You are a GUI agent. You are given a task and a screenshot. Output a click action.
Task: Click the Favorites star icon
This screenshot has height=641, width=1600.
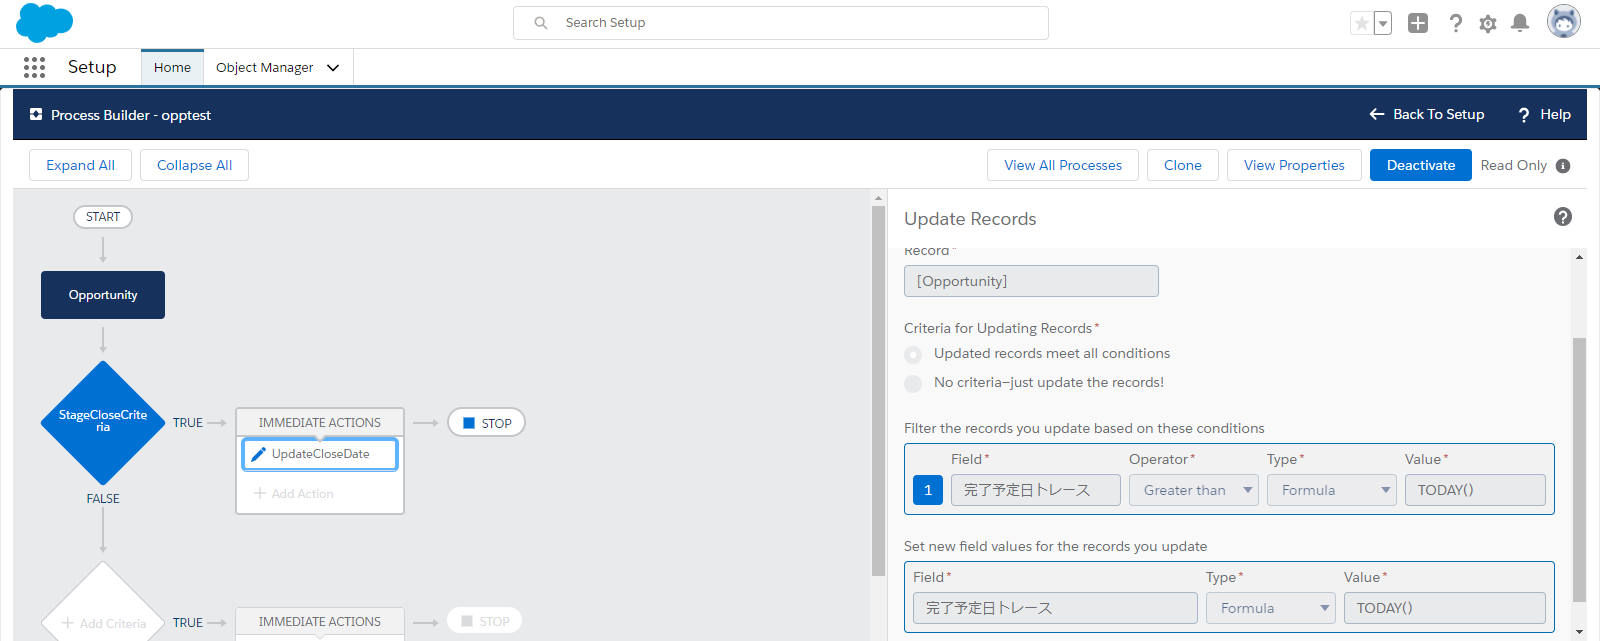tap(1361, 23)
